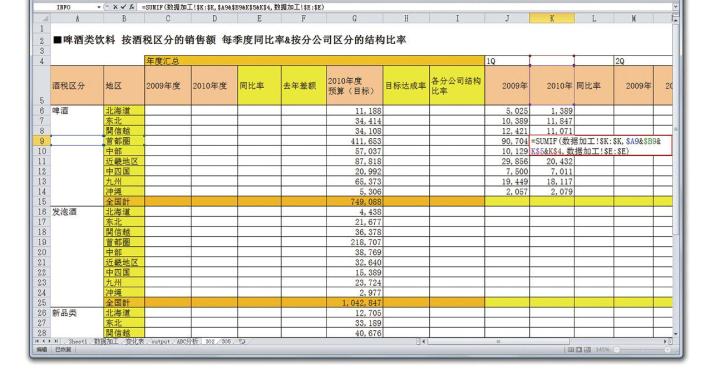Switch to the 302 sheet tab
The image size is (720, 378).
point(209,342)
